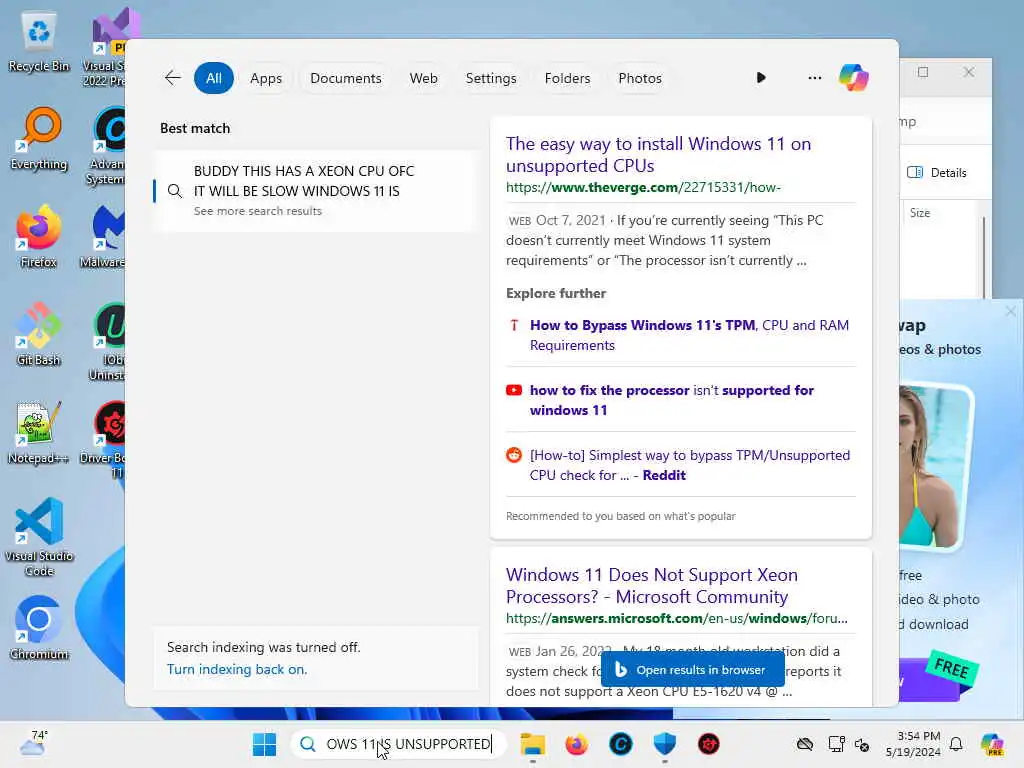Select the Notepad++ desktop shortcut
Image resolution: width=1024 pixels, height=768 pixels.
(x=39, y=432)
